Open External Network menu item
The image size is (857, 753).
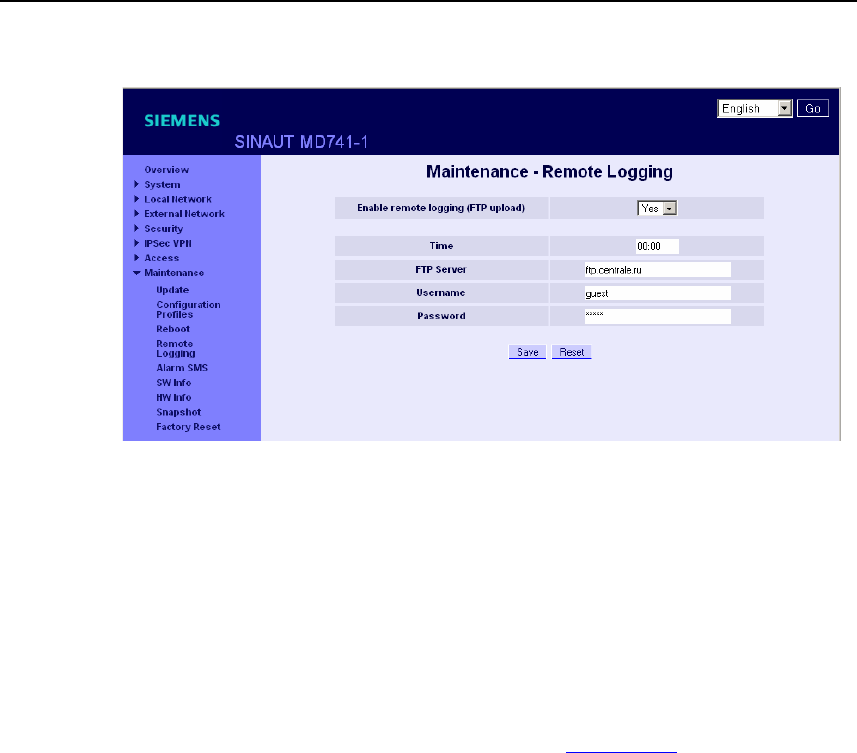click(184, 214)
